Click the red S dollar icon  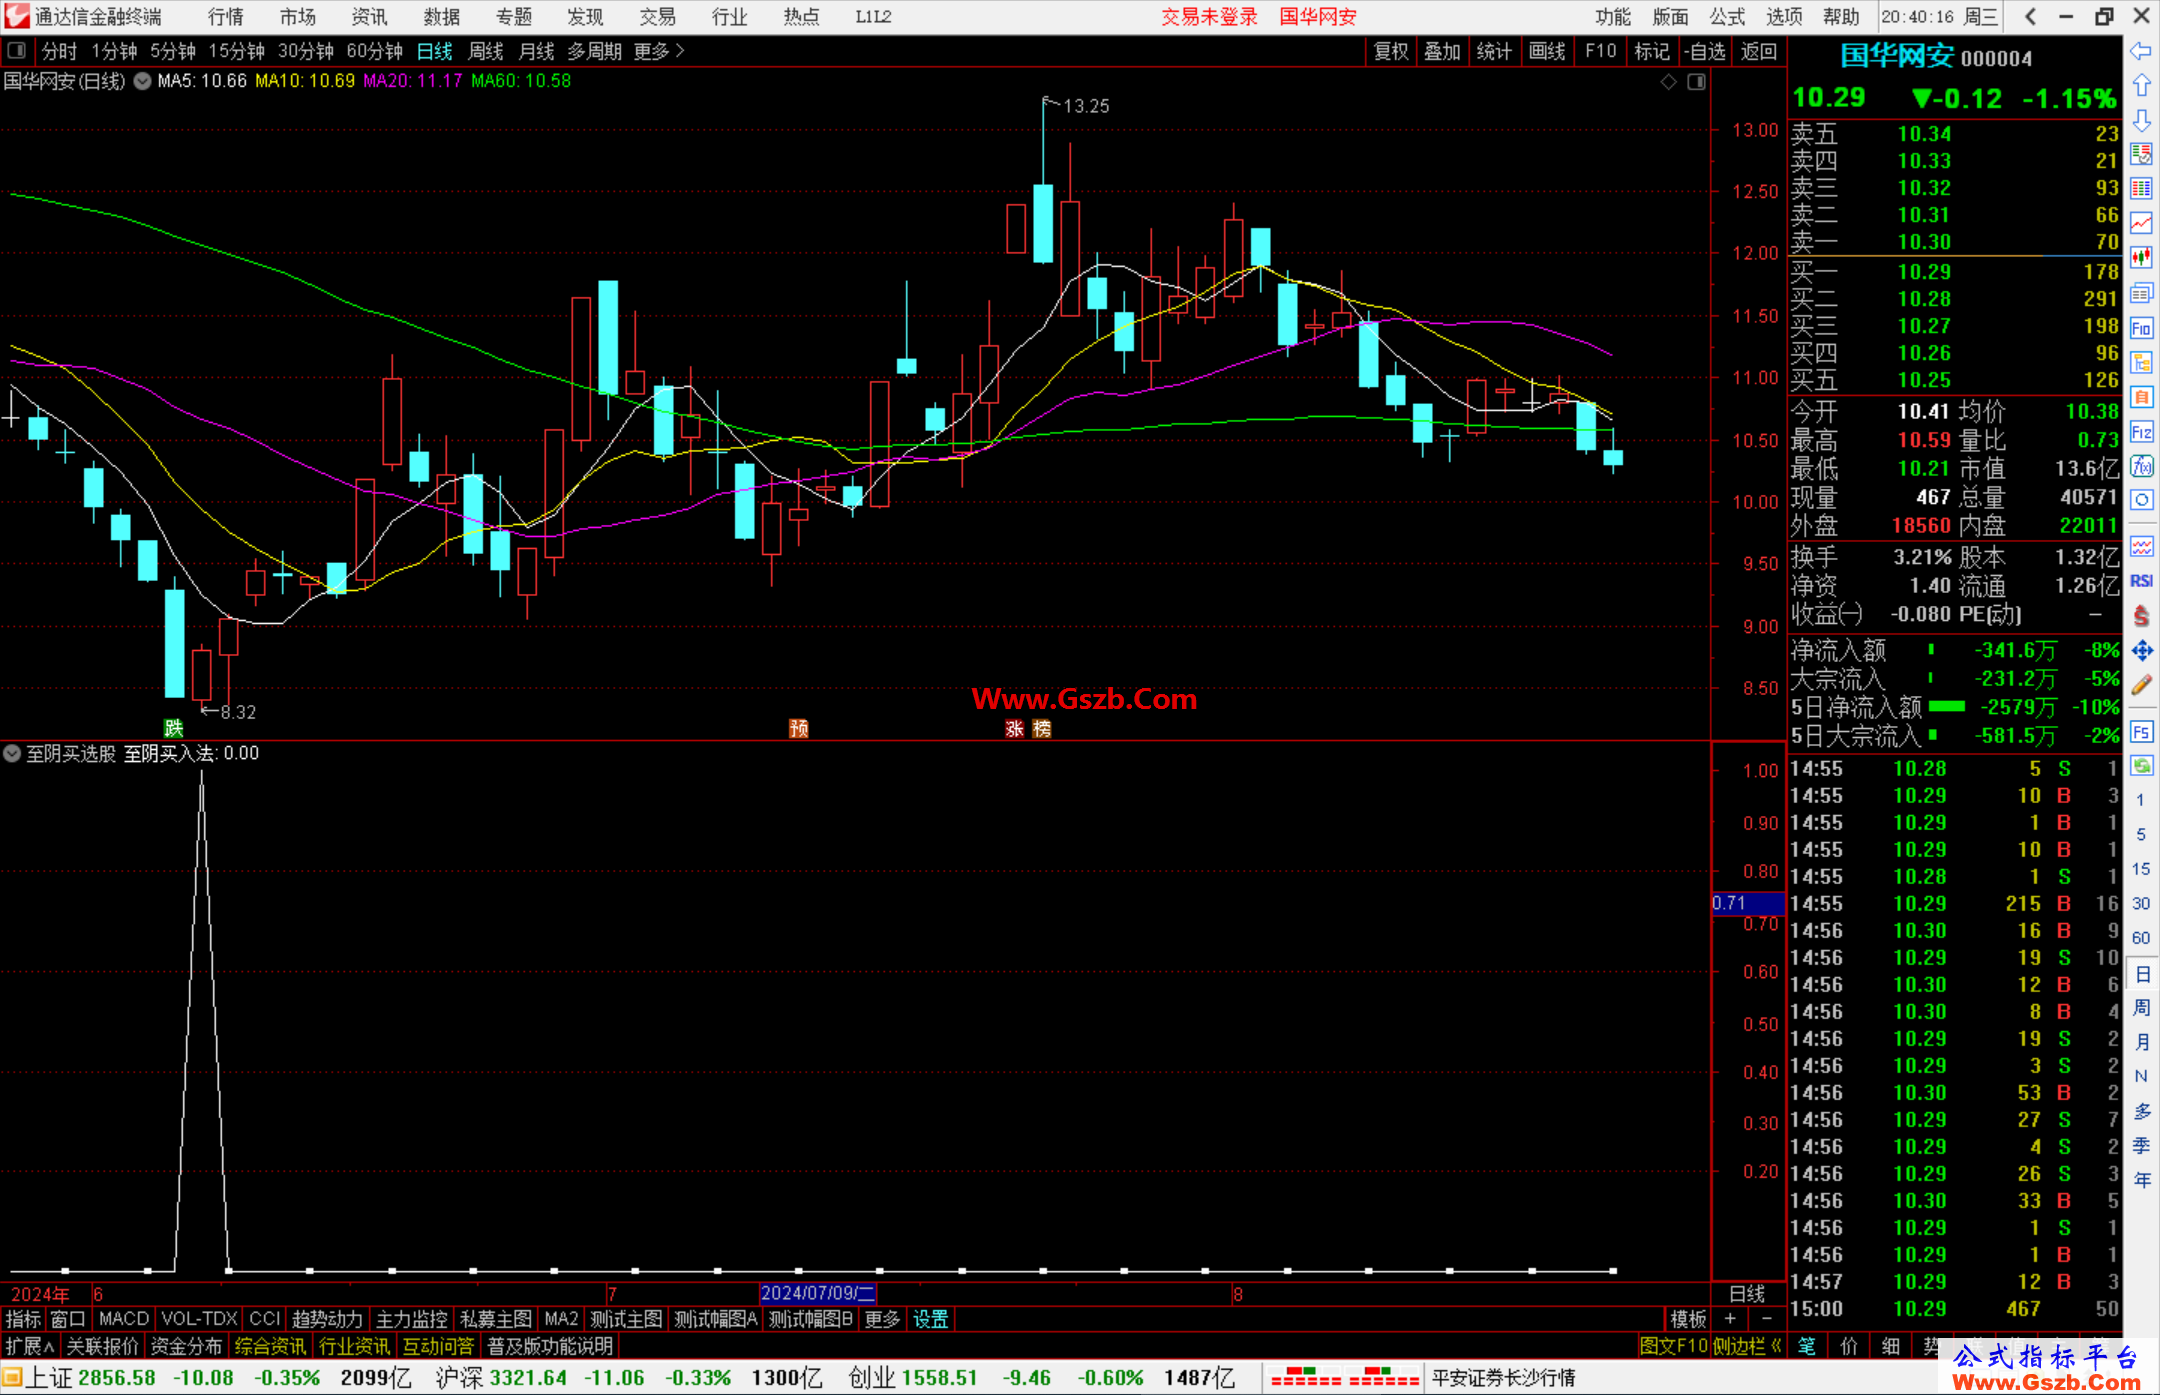pos(2141,616)
